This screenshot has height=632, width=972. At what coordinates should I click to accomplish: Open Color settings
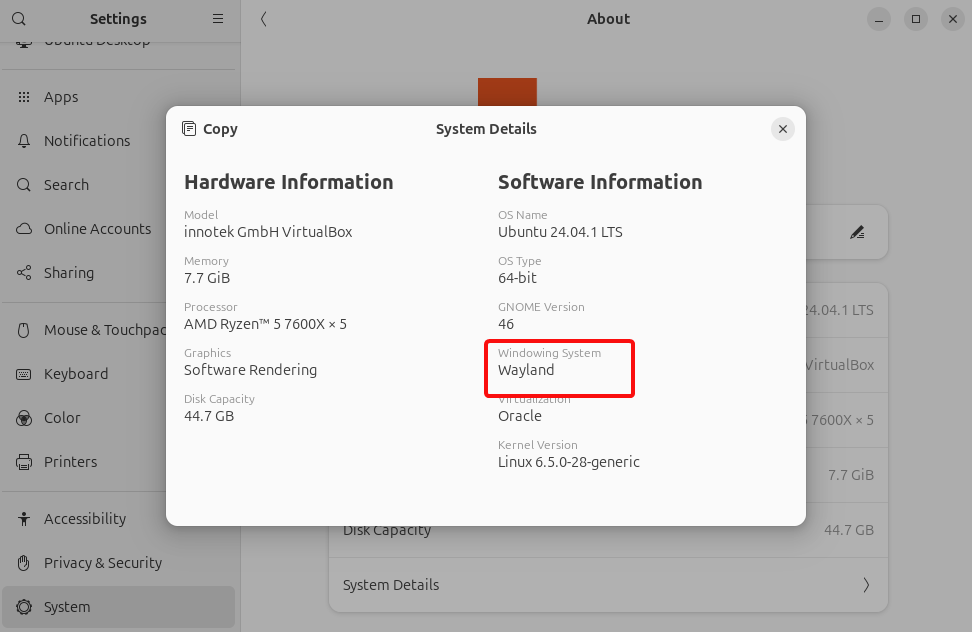click(118, 418)
